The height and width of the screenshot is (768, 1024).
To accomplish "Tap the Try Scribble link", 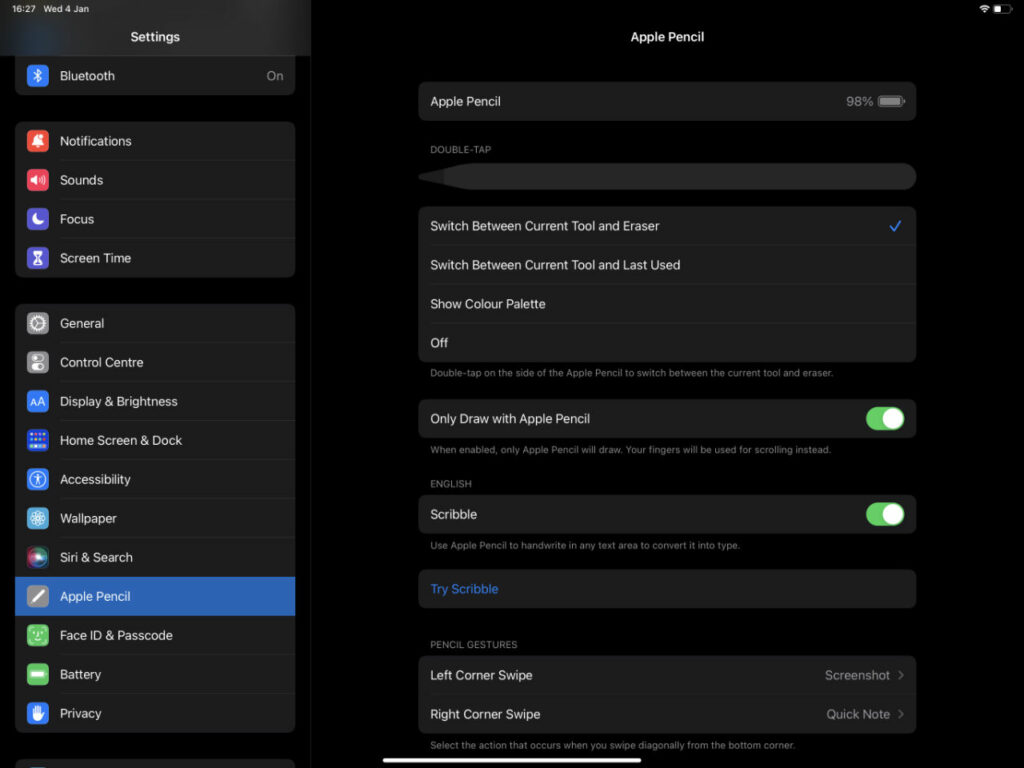I will coord(464,589).
